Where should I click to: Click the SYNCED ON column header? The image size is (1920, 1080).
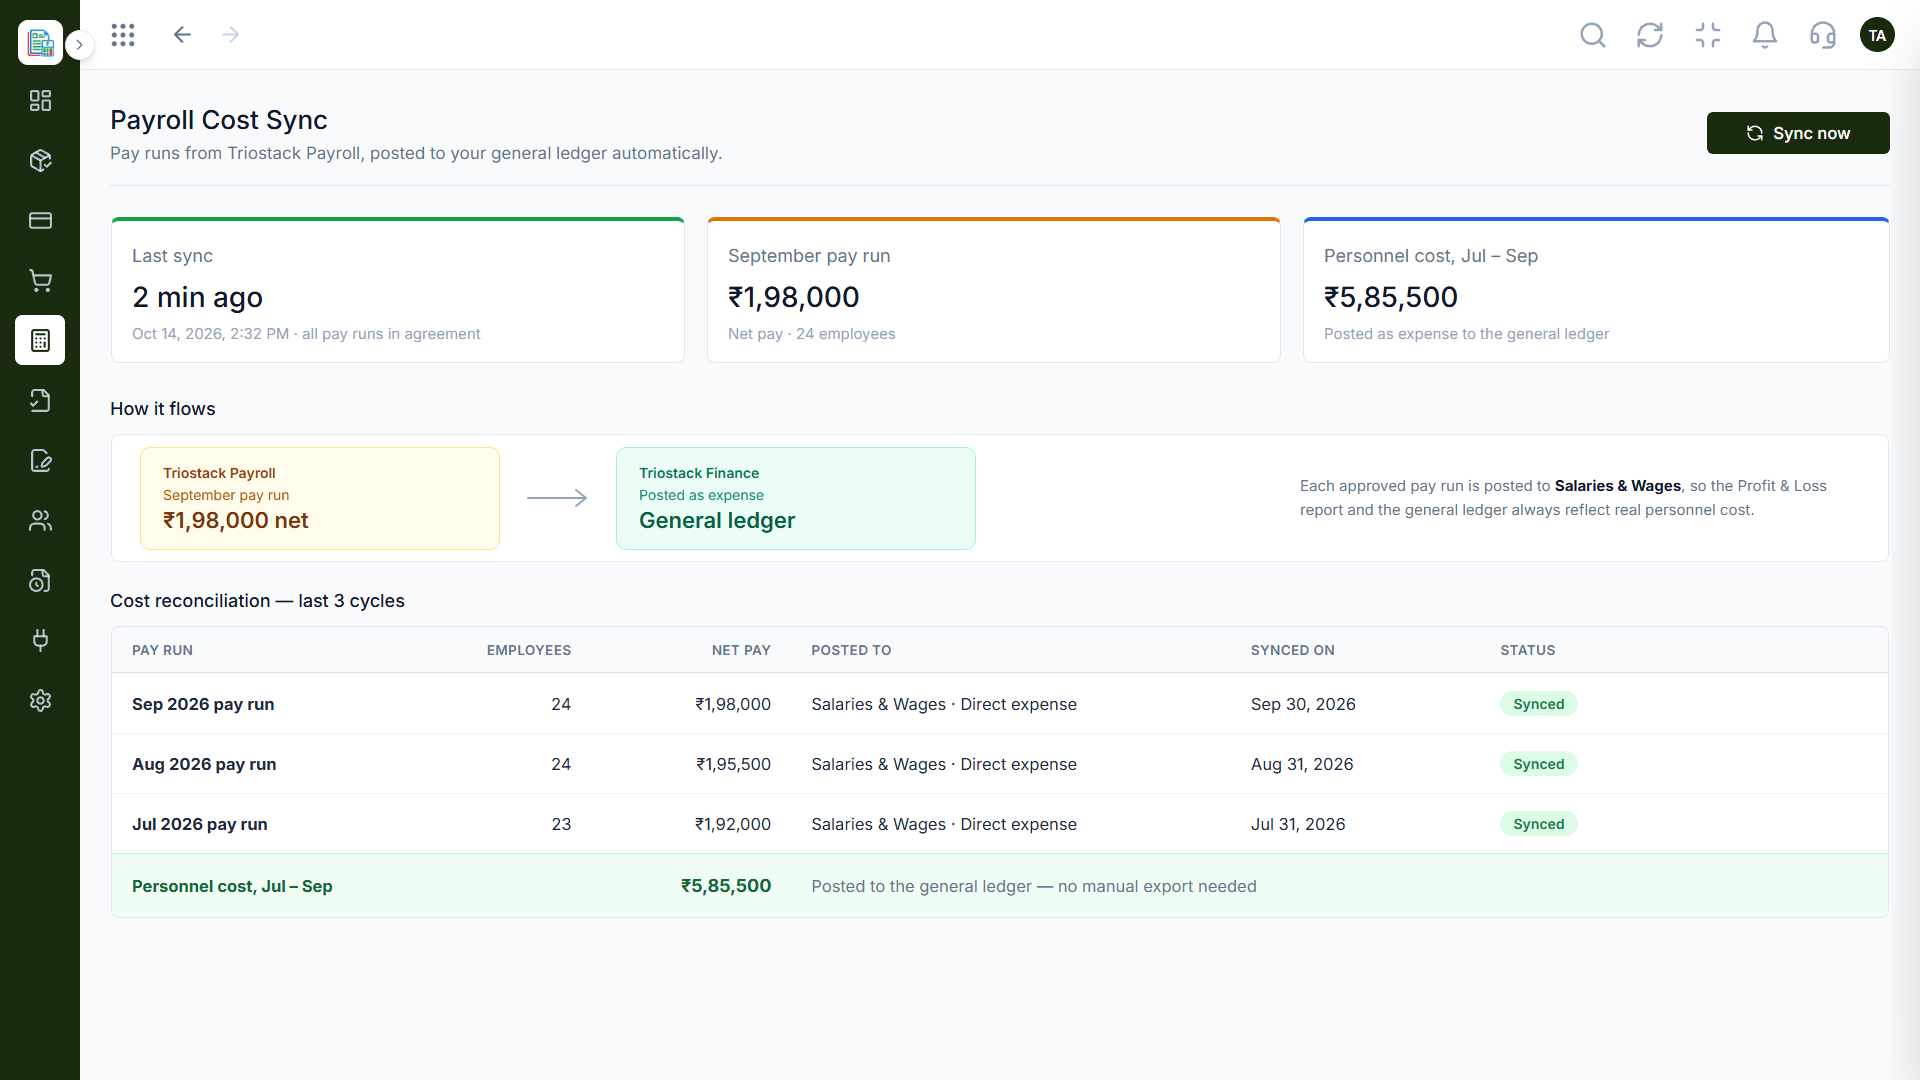[1292, 650]
